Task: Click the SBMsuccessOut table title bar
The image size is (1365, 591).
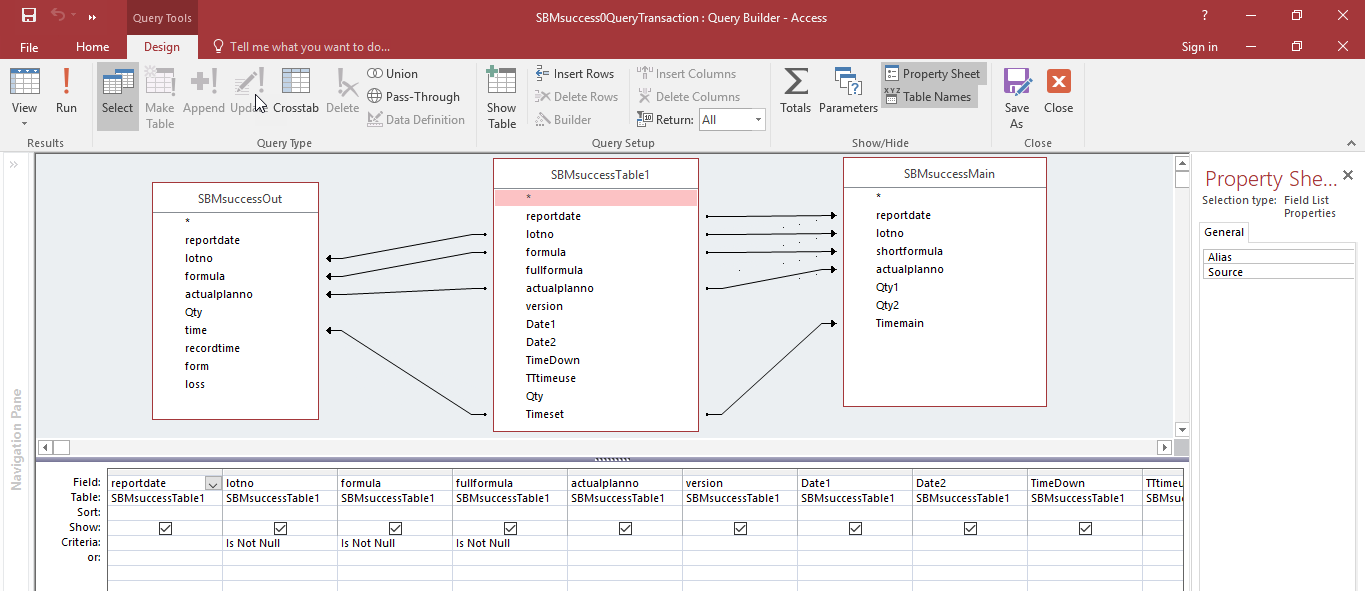Action: (236, 198)
